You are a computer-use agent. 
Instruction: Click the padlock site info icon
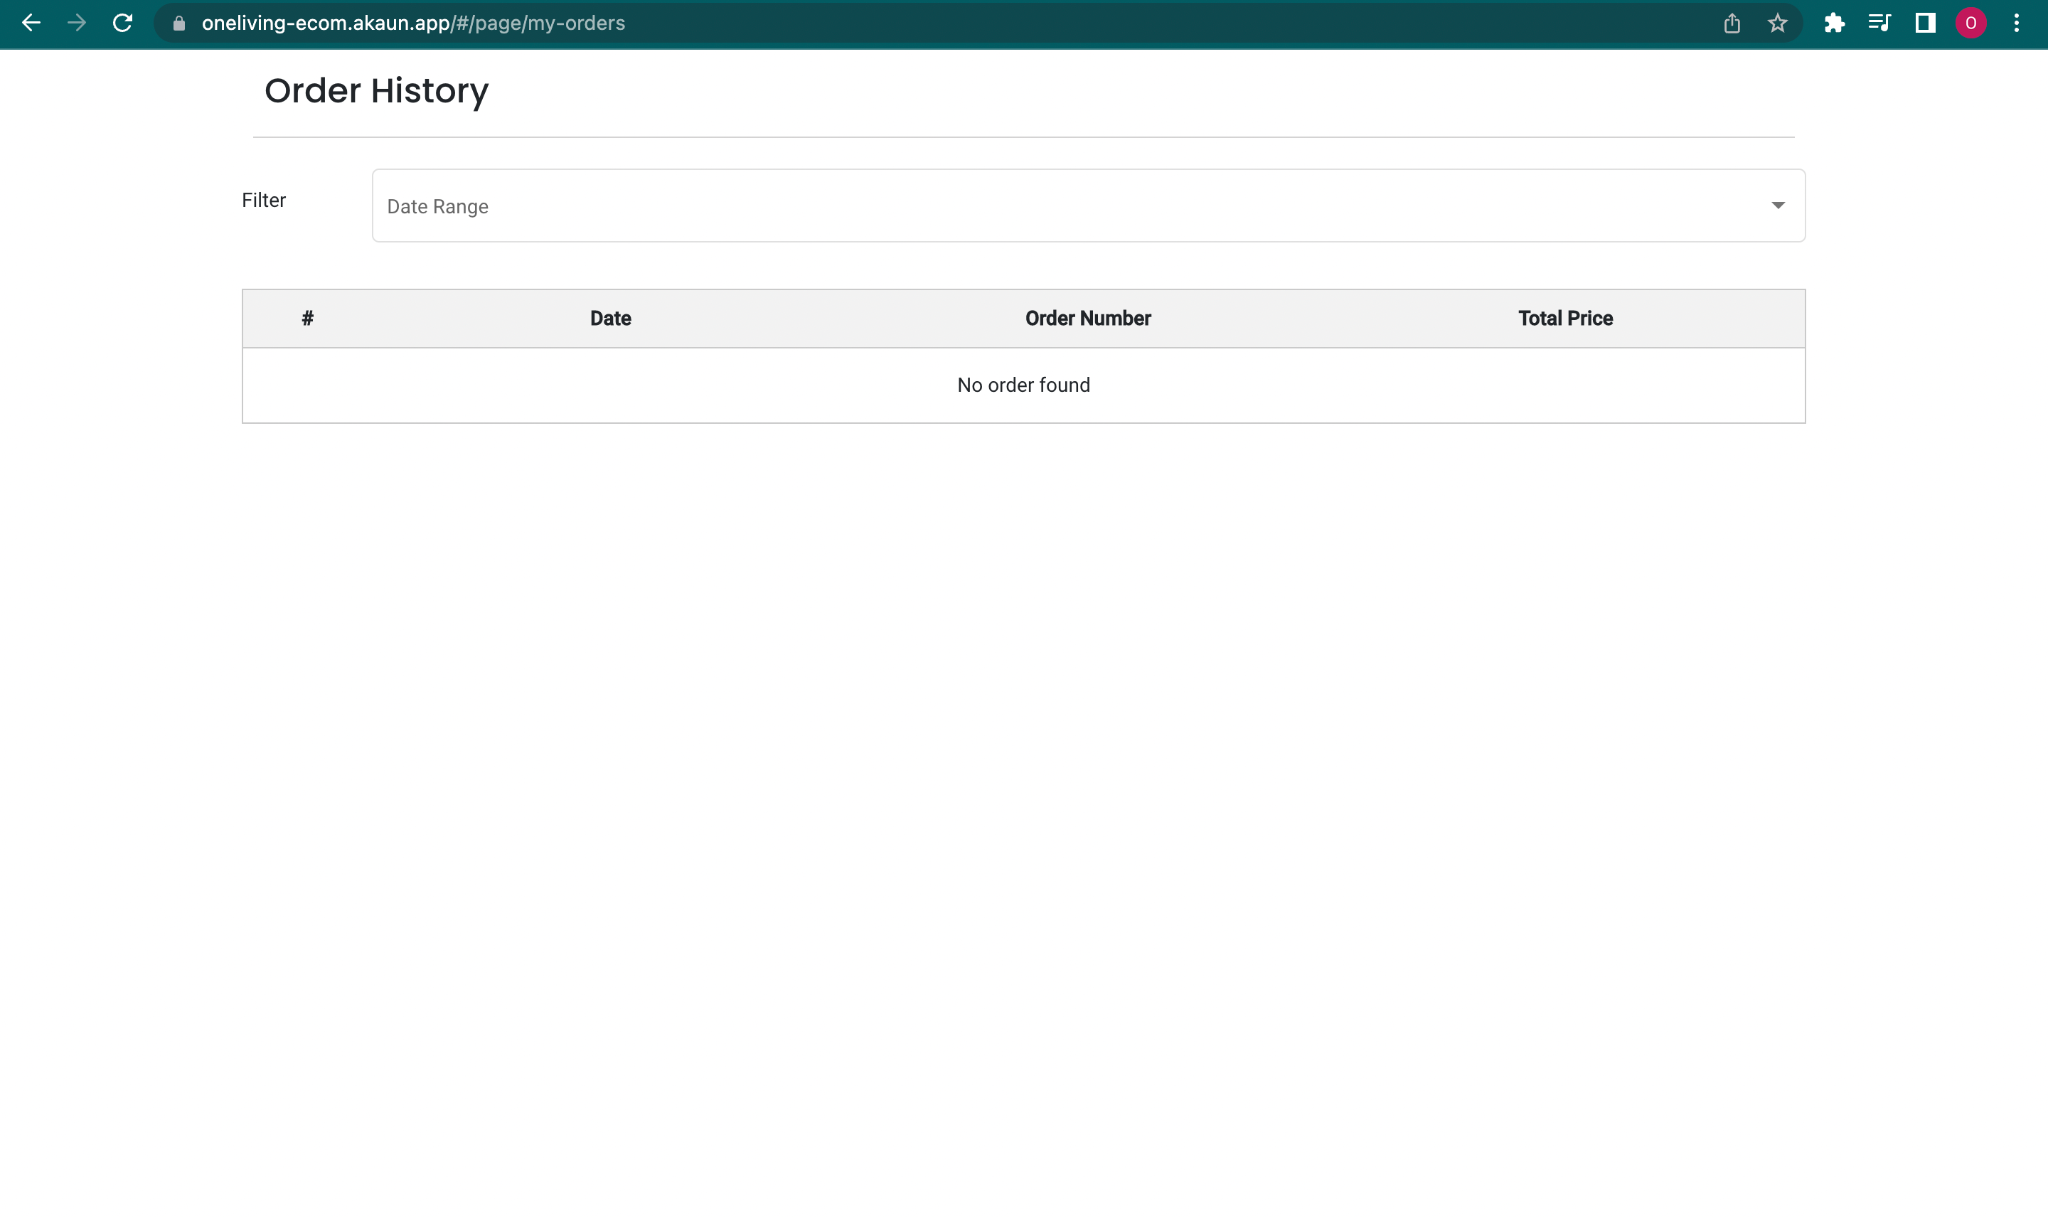coord(179,23)
